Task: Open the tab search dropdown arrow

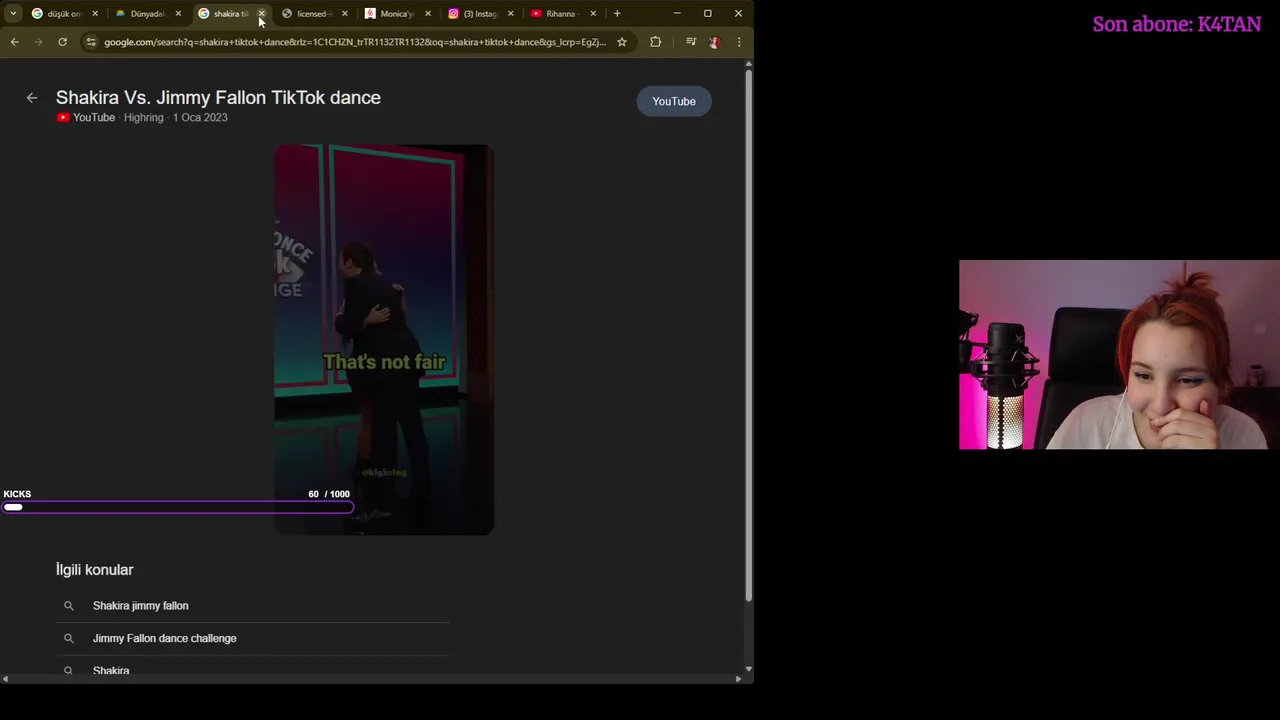Action: pos(13,14)
